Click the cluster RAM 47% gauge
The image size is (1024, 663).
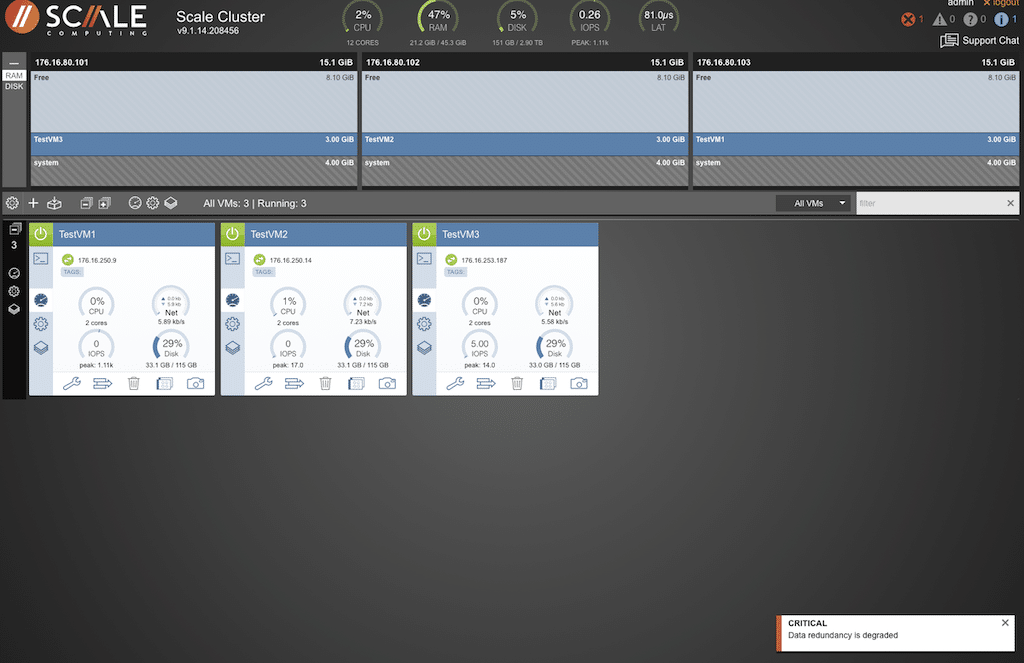tap(438, 20)
